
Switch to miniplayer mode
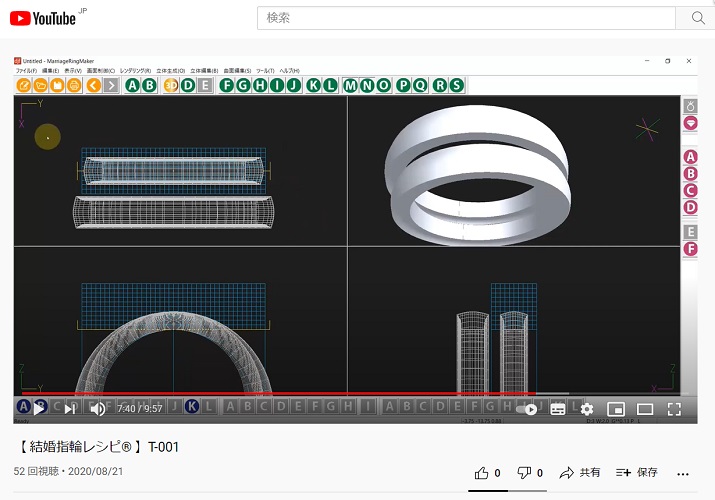coord(616,408)
